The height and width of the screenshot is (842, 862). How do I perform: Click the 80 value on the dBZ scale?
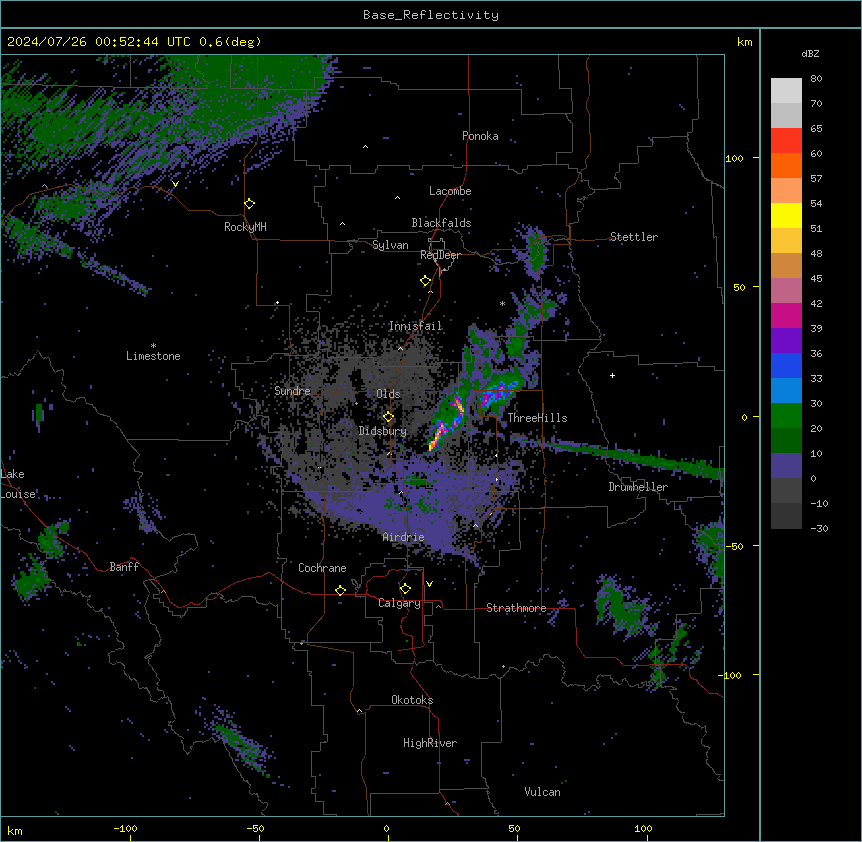(816, 79)
